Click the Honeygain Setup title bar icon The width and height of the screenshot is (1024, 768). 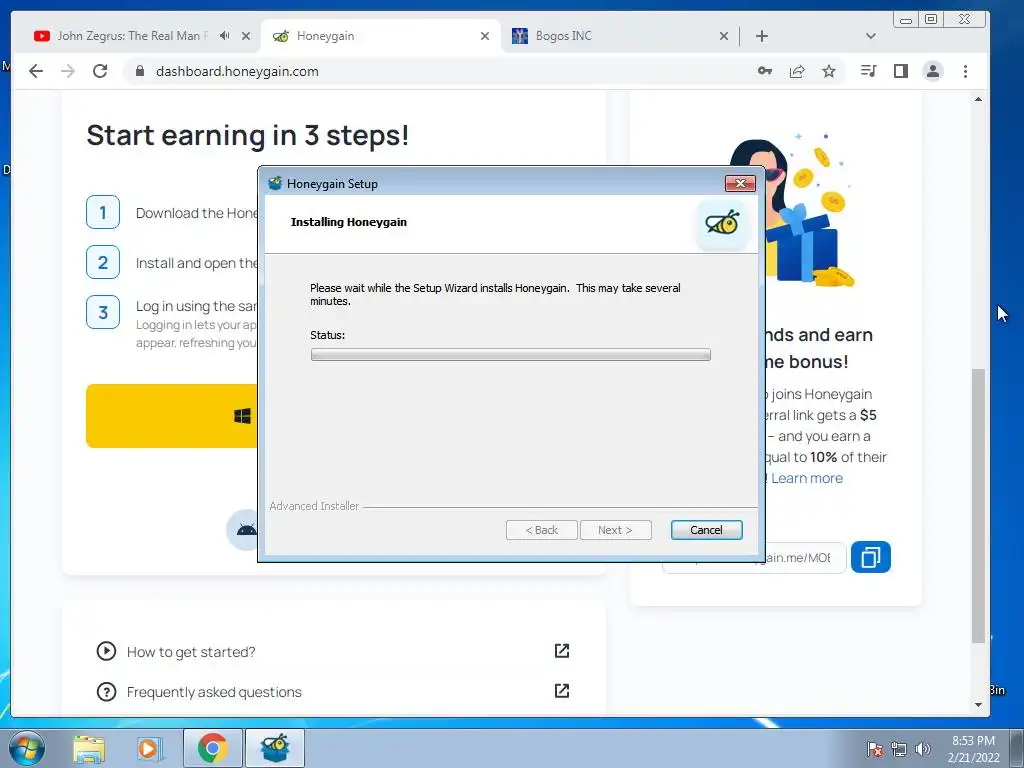tap(276, 184)
